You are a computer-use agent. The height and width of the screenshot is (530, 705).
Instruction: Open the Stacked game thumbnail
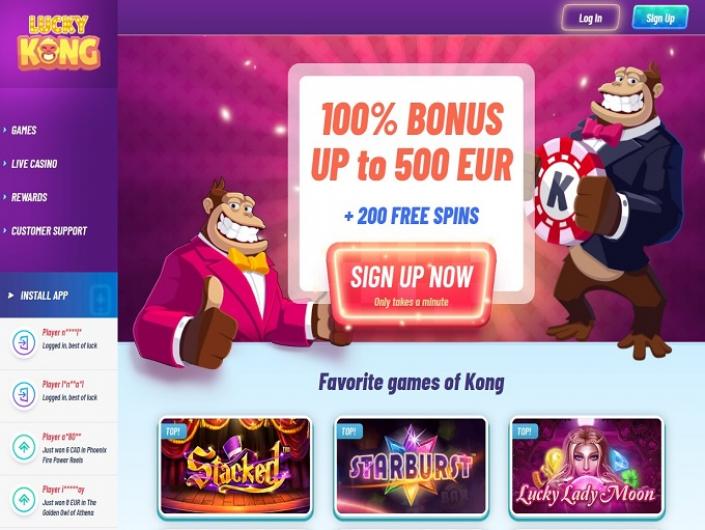point(236,466)
